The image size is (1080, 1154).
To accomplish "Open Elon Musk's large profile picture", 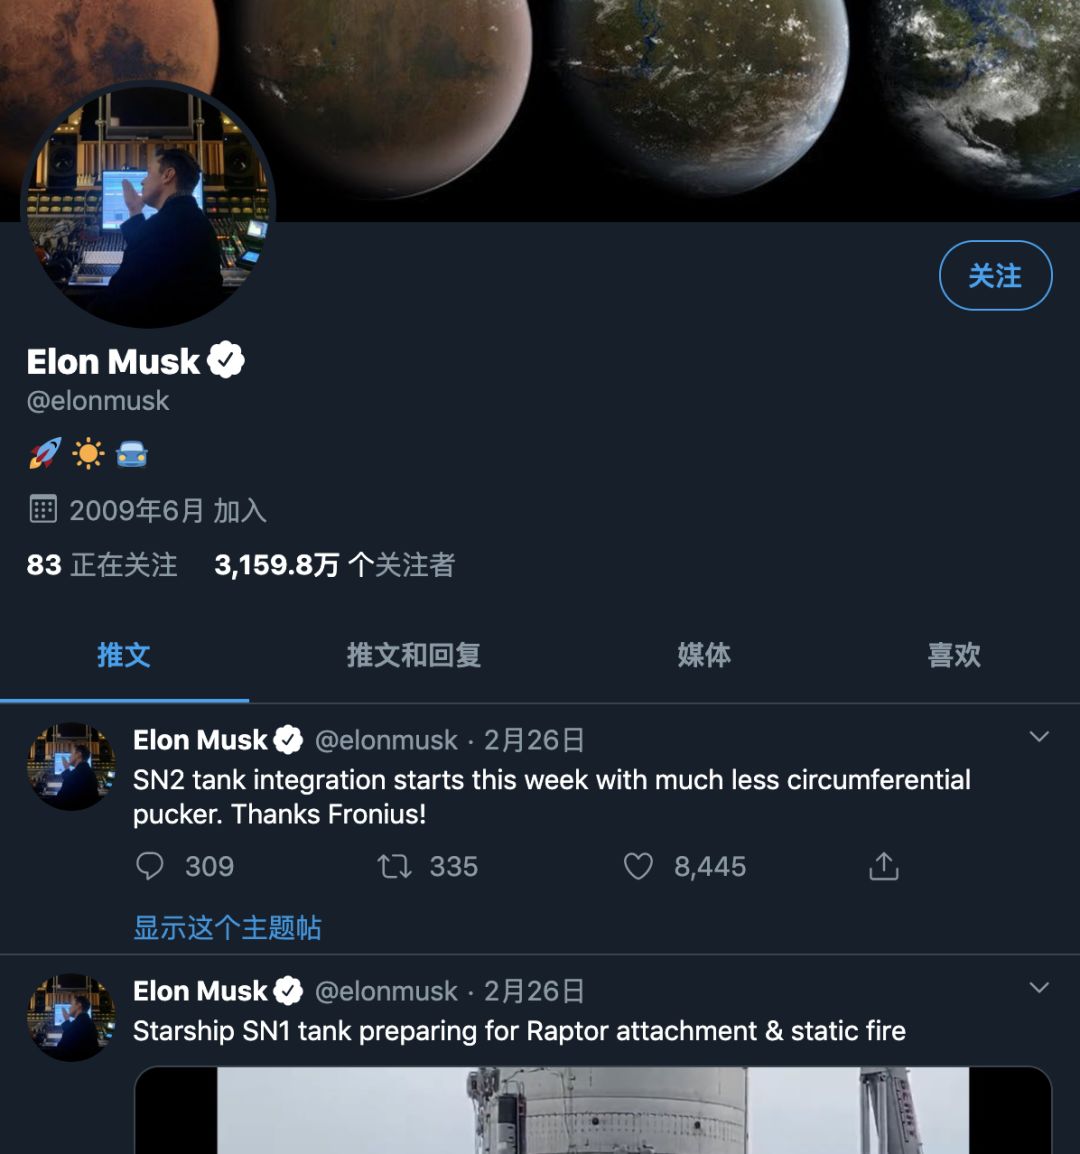I will tap(148, 205).
